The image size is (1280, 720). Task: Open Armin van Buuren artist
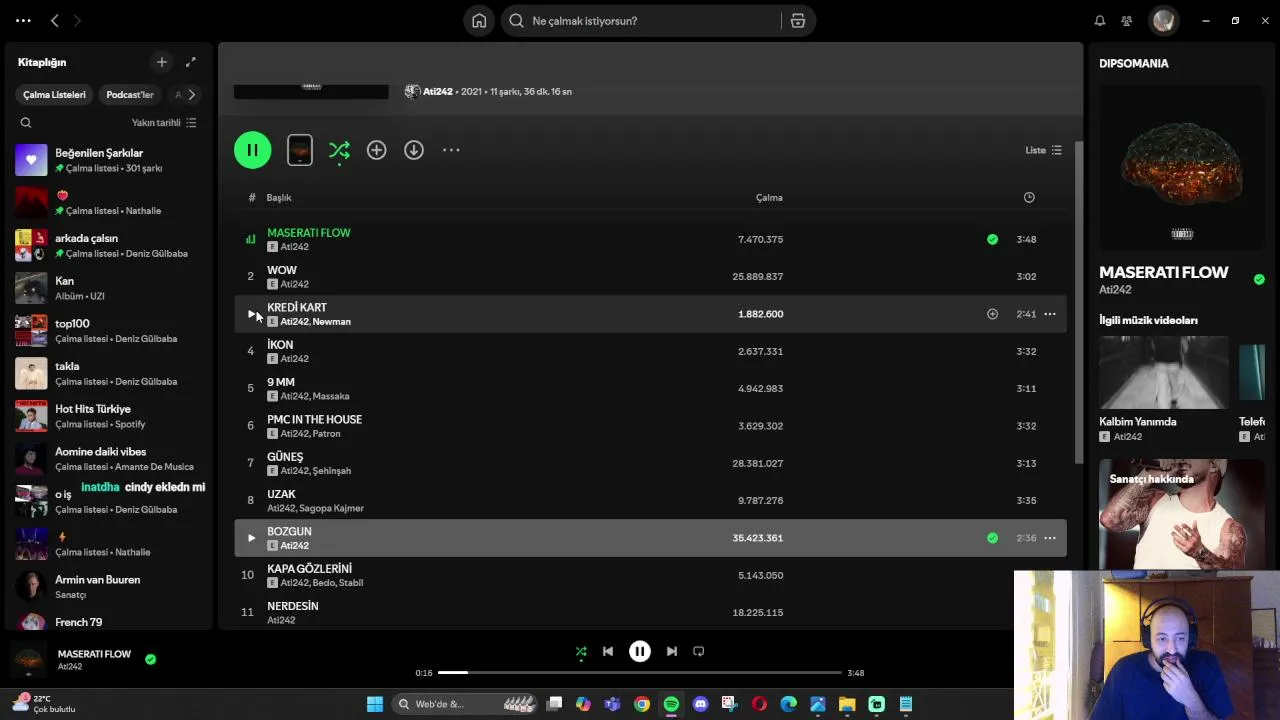coord(110,587)
